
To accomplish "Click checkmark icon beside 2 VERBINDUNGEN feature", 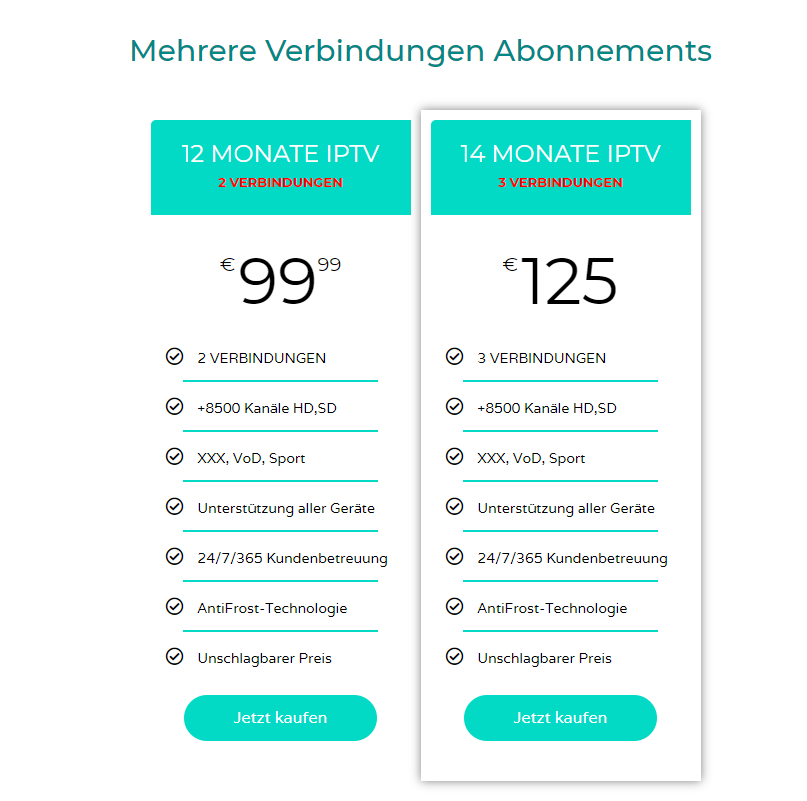I will click(174, 356).
